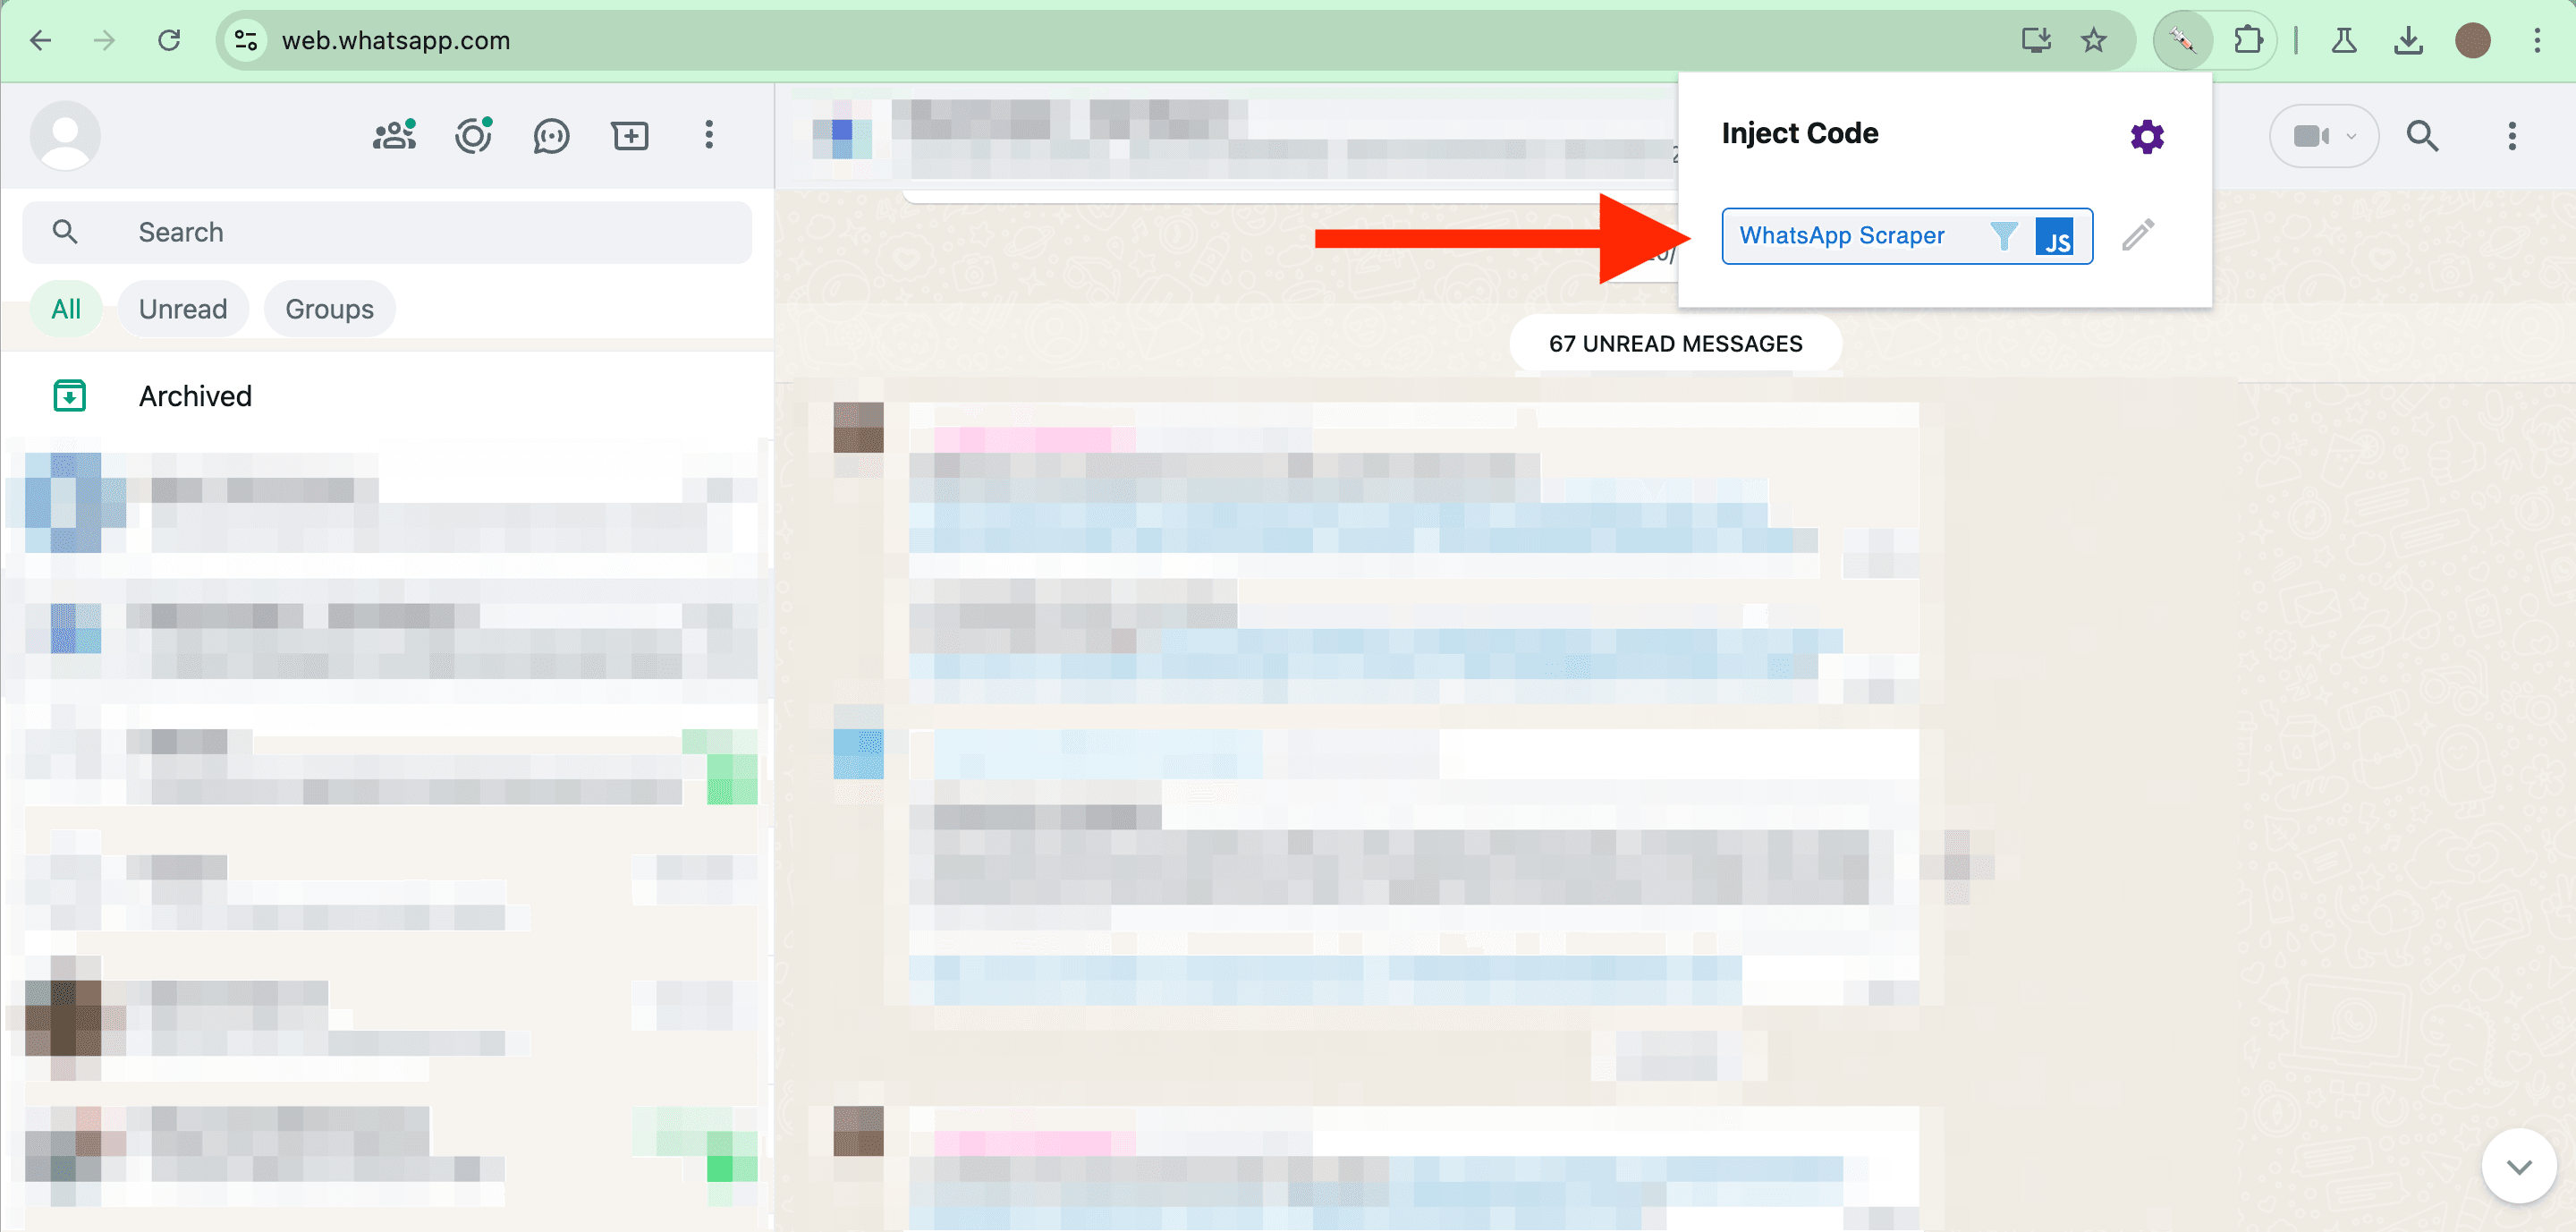Click the 67 UNREAD MESSAGES label
The height and width of the screenshot is (1232, 2576).
(1675, 344)
